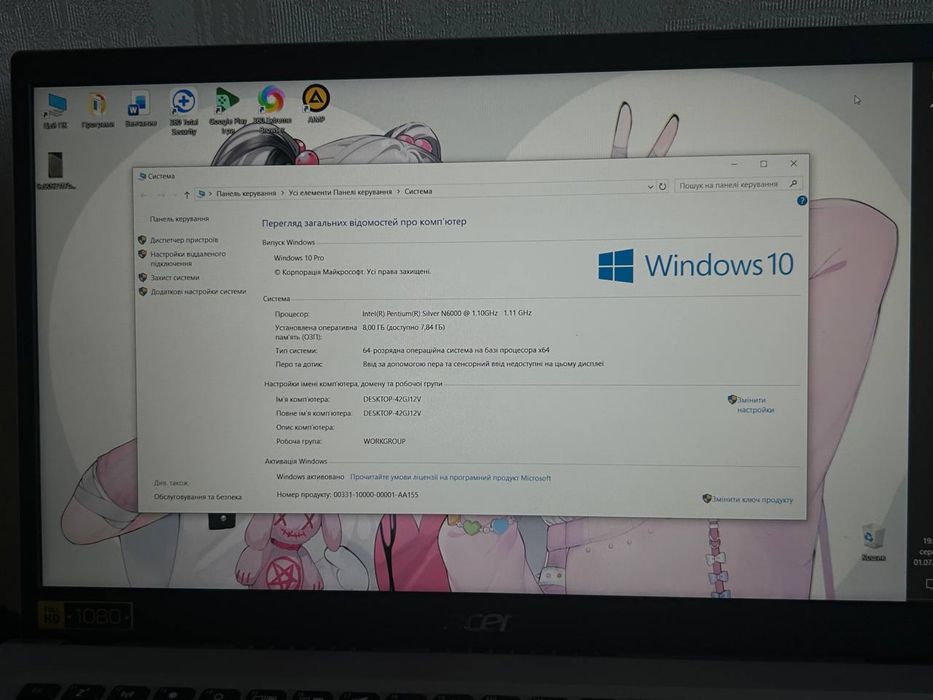Expand chevron after 'Панель керування' breadcrumb

point(283,193)
